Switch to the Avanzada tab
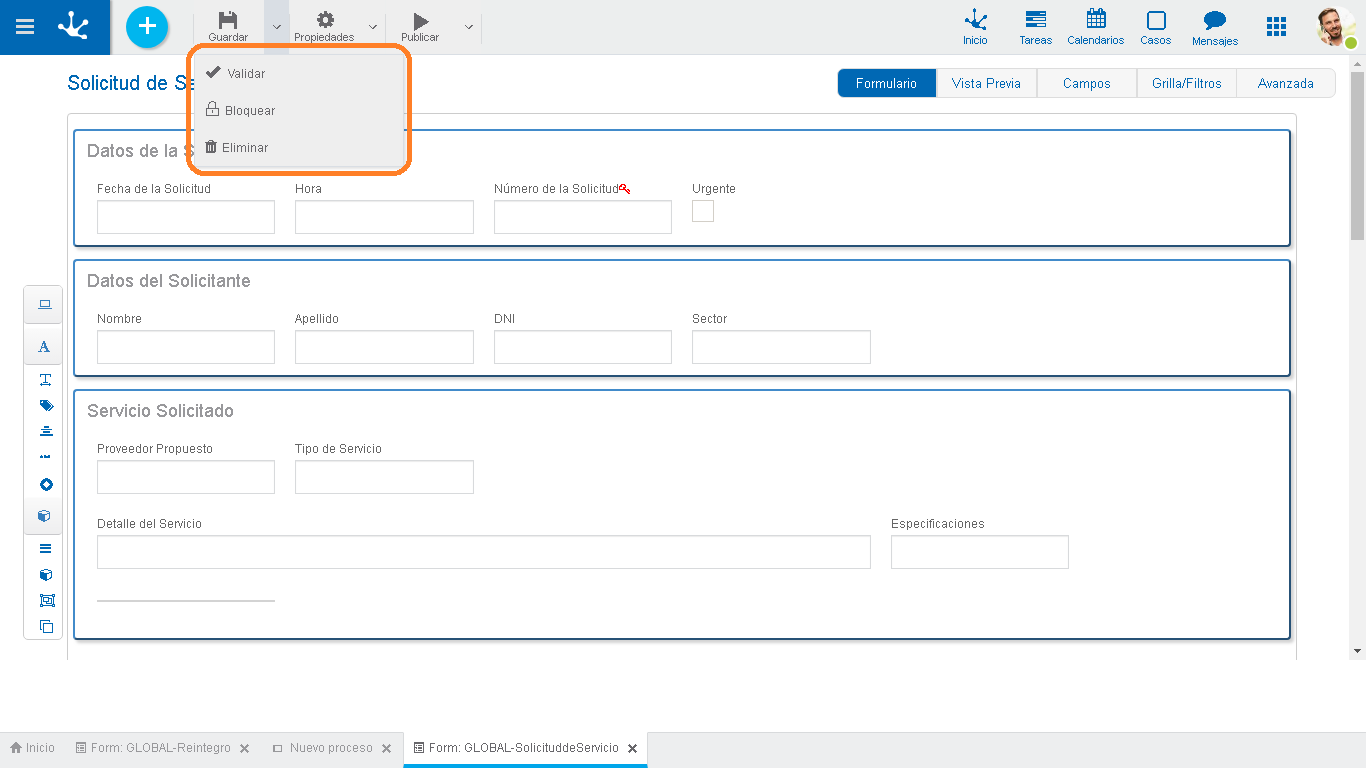The height and width of the screenshot is (768, 1366). pos(1285,83)
